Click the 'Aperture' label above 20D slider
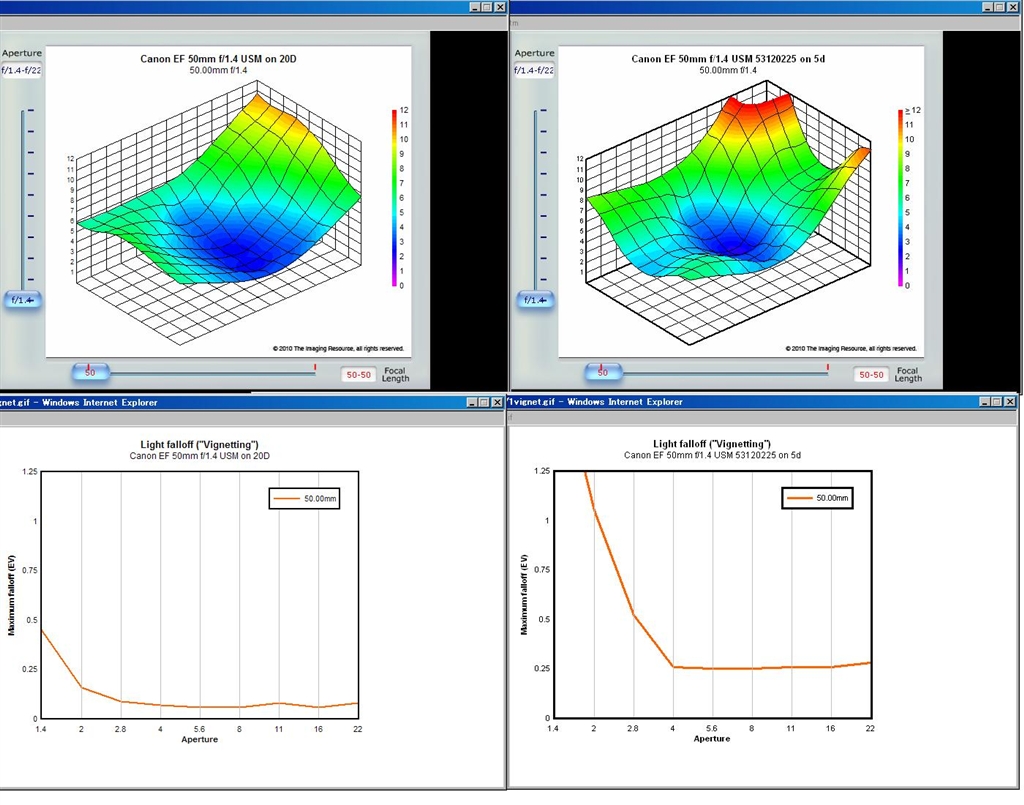1024x805 pixels. [22, 53]
